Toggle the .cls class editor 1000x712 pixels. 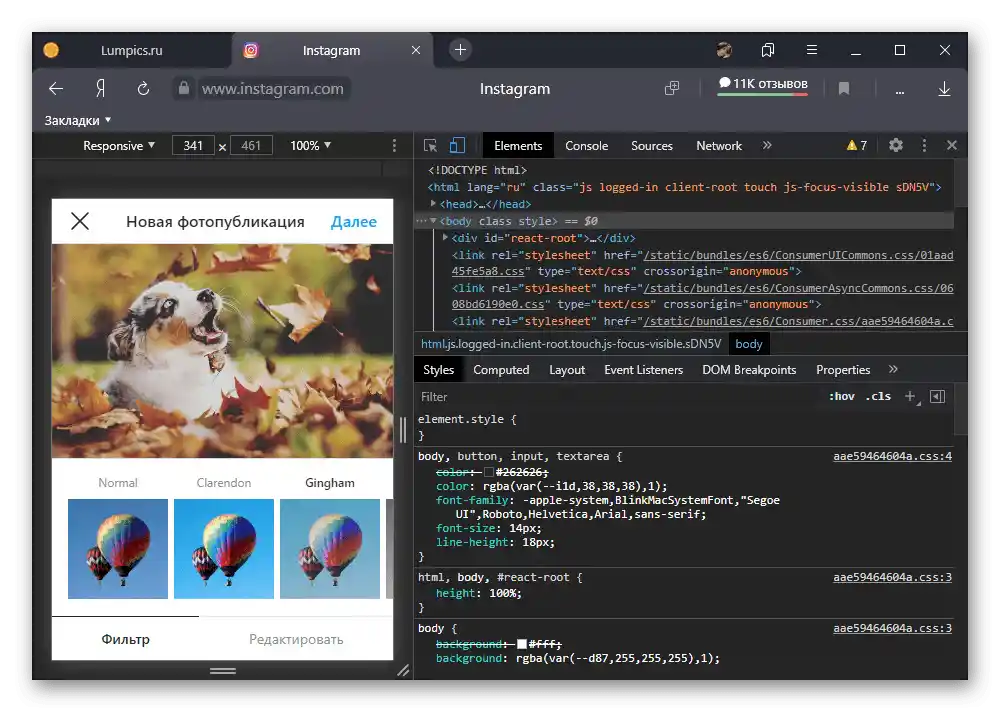pyautogui.click(x=878, y=397)
